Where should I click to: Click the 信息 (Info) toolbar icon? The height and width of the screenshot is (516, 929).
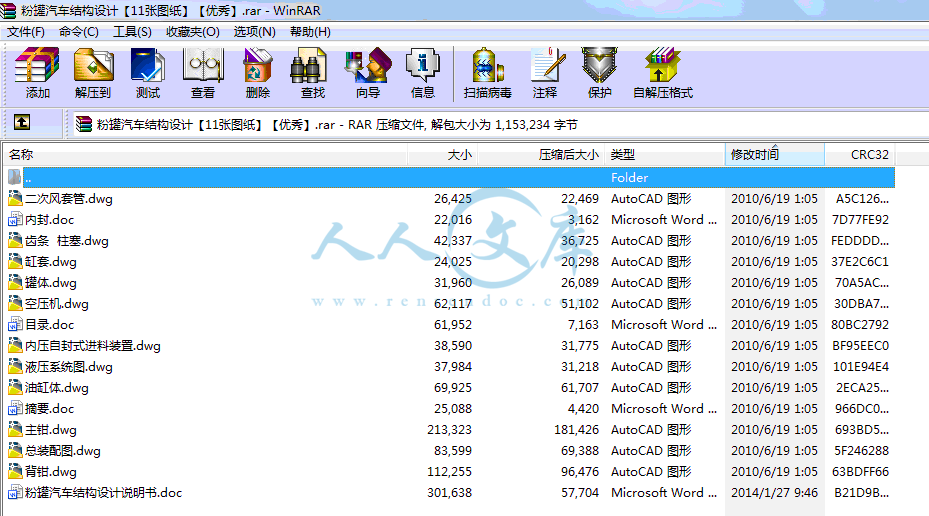422,65
